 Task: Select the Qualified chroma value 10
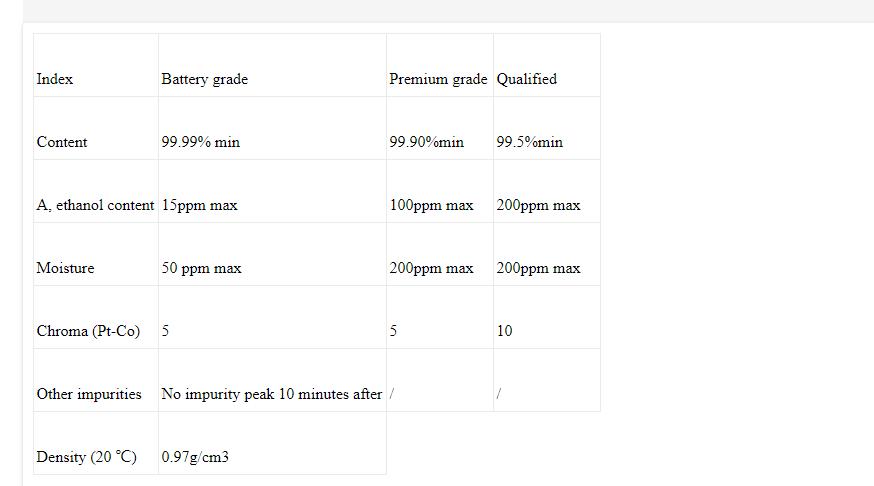tap(504, 331)
